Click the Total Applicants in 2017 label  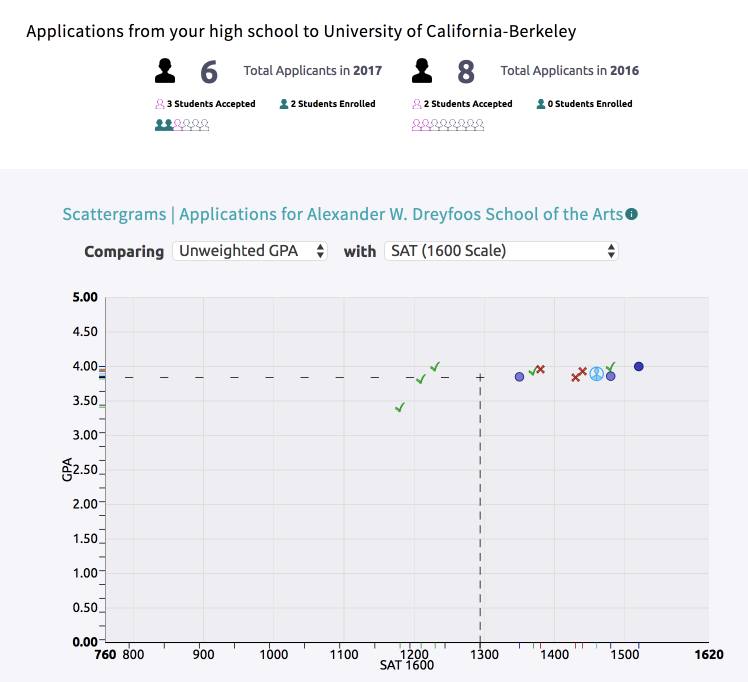[313, 71]
